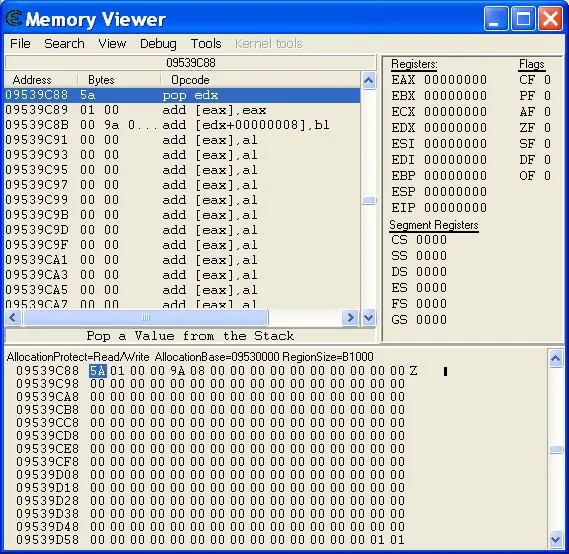Select the EAX register value
This screenshot has height=554, width=569.
click(x=455, y=80)
